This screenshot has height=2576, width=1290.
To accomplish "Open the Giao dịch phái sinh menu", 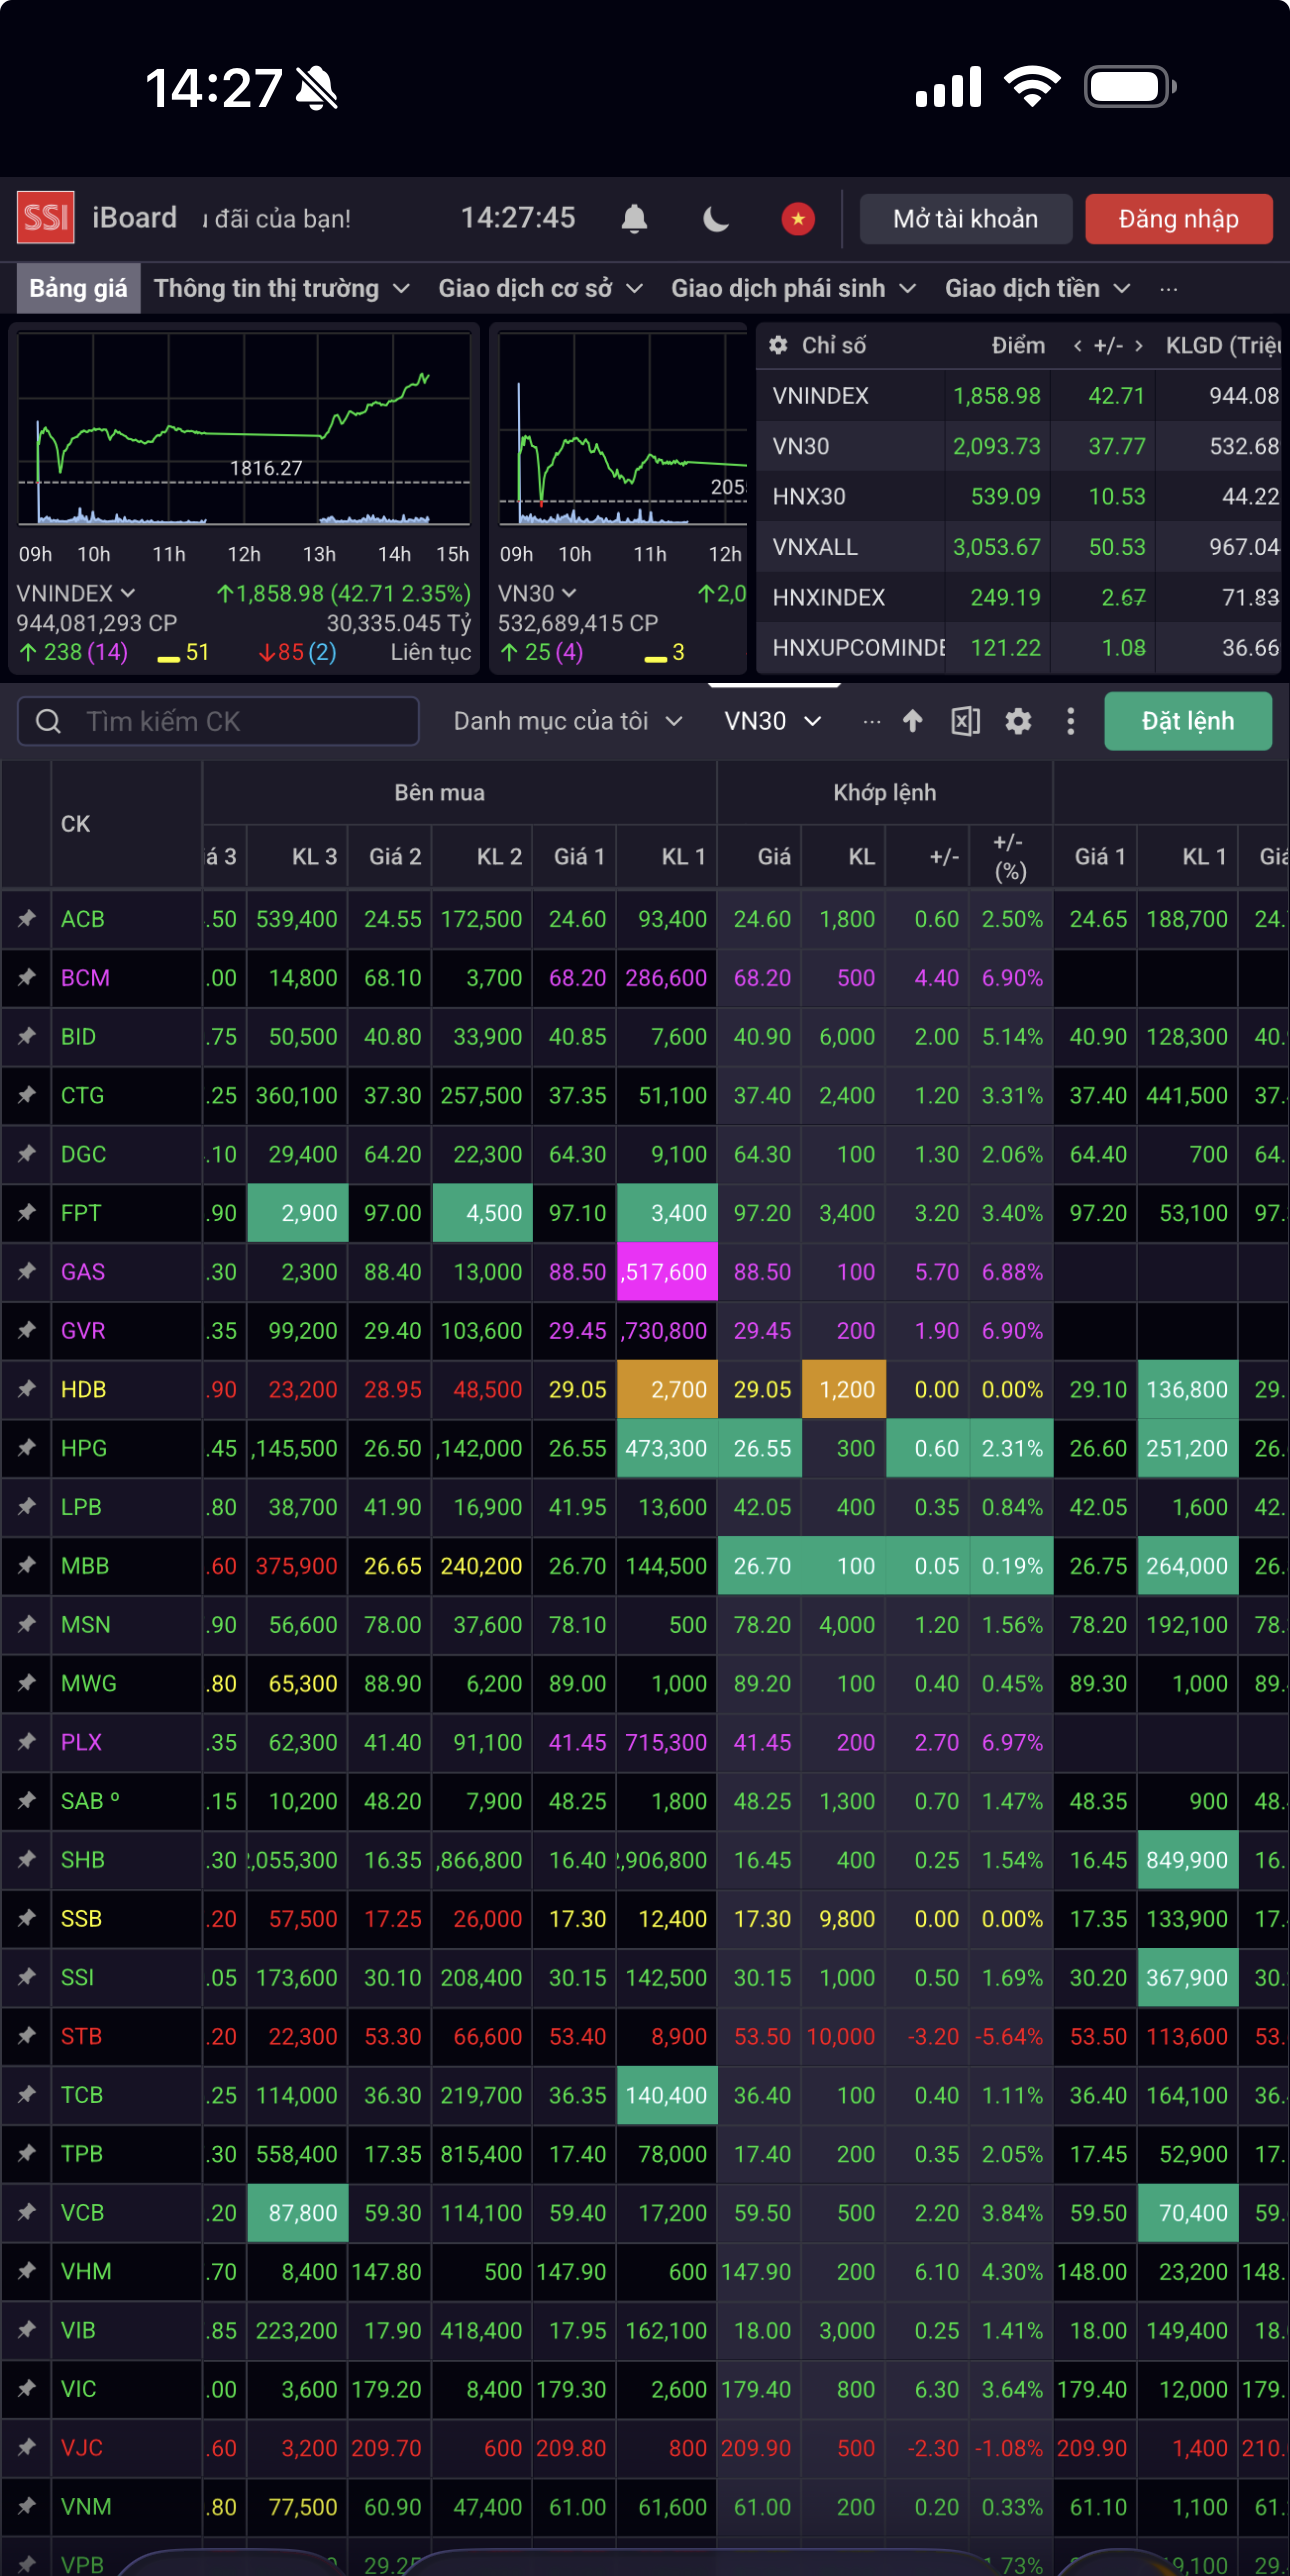I will click(x=792, y=289).
